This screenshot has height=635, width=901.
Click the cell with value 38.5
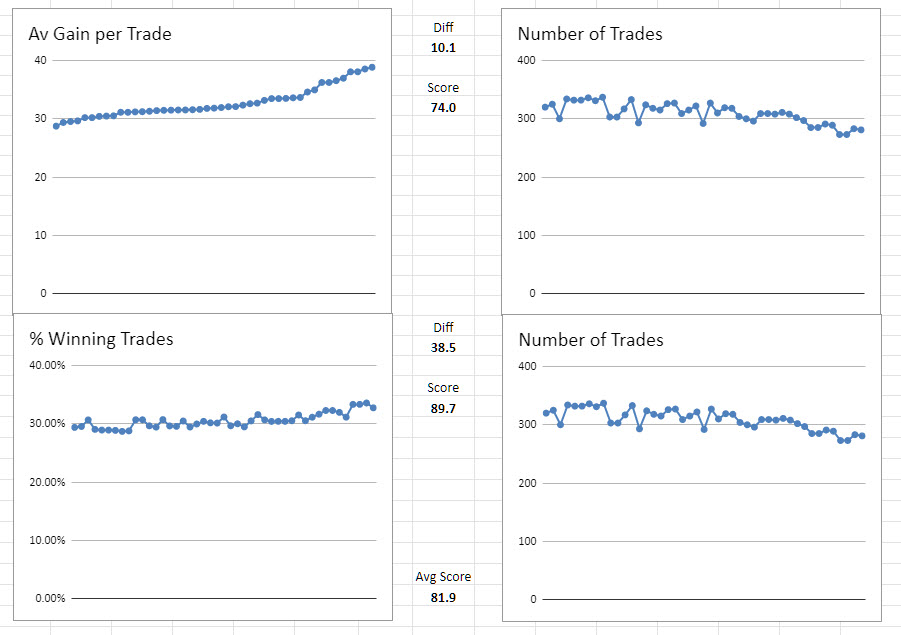[443, 347]
